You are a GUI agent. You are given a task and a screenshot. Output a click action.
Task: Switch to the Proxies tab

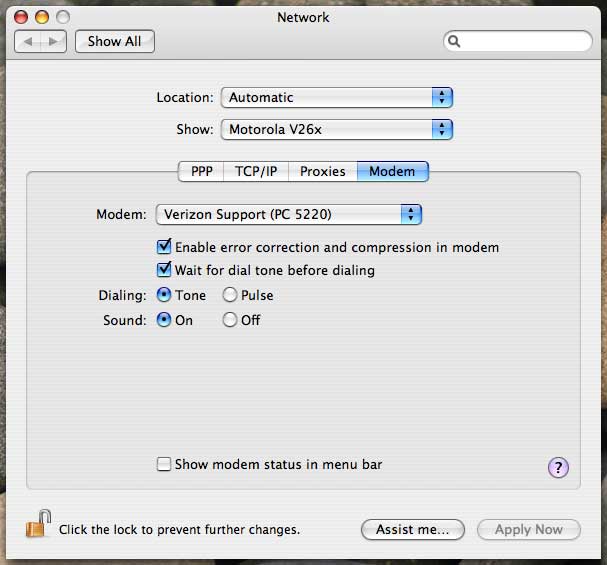[322, 171]
